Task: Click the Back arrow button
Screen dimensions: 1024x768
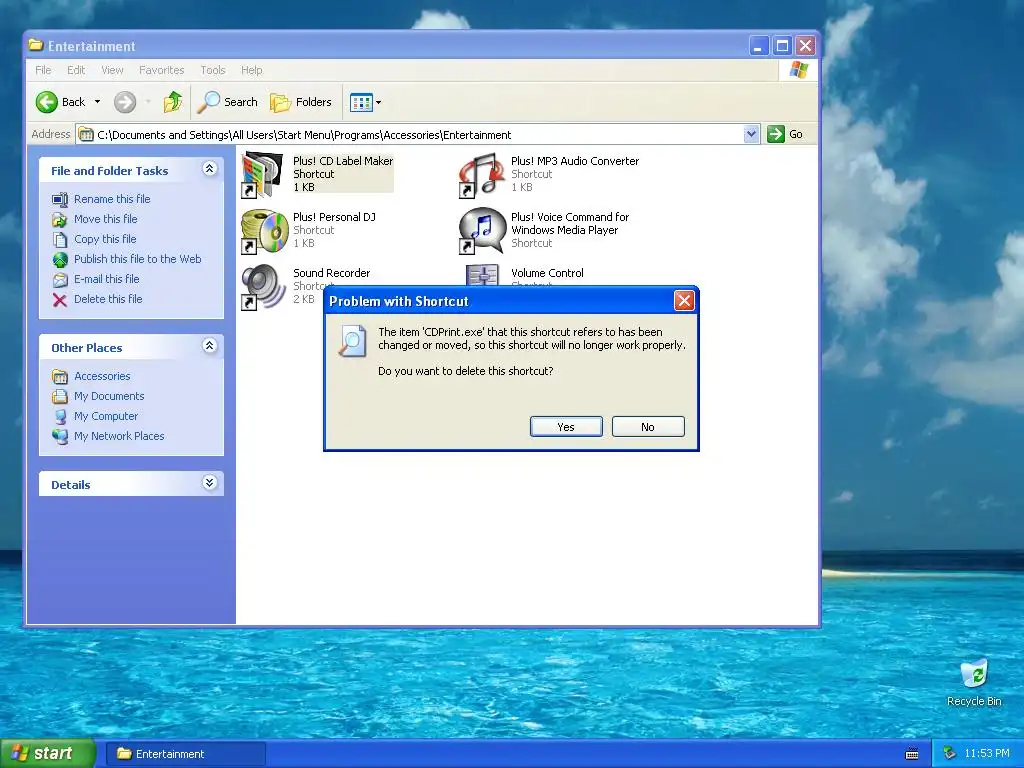Action: click(x=47, y=102)
